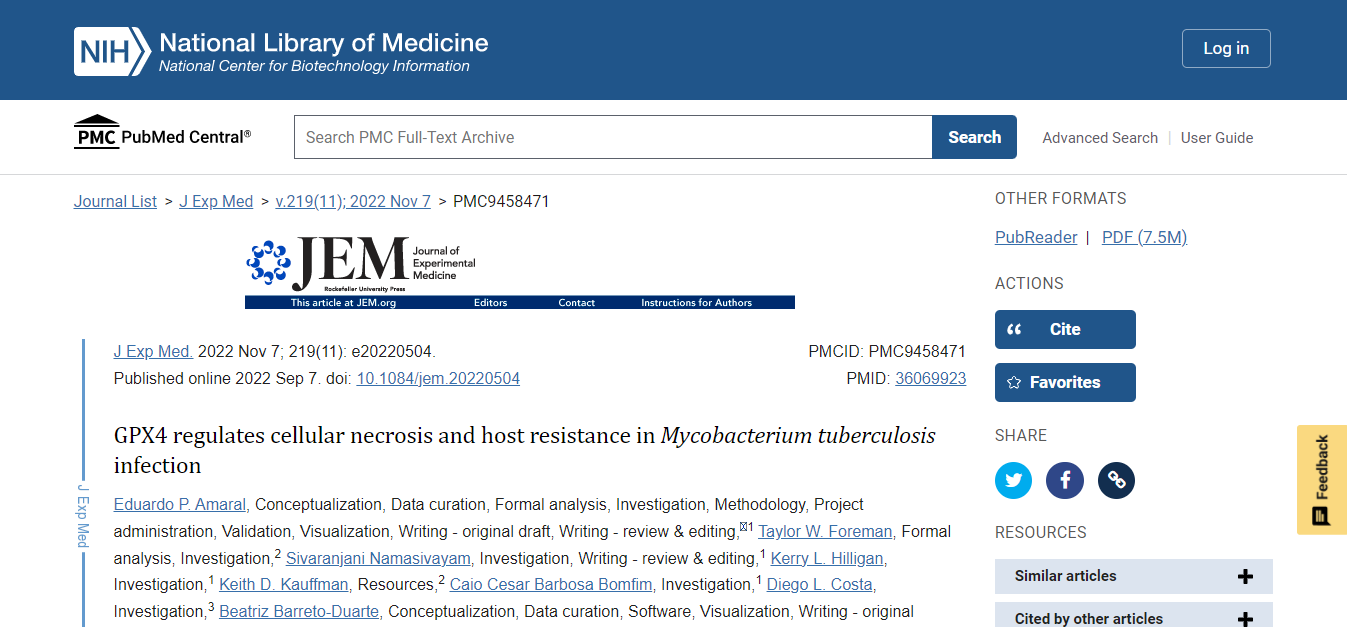
Task: Open the Cite dialog
Action: 1065,329
